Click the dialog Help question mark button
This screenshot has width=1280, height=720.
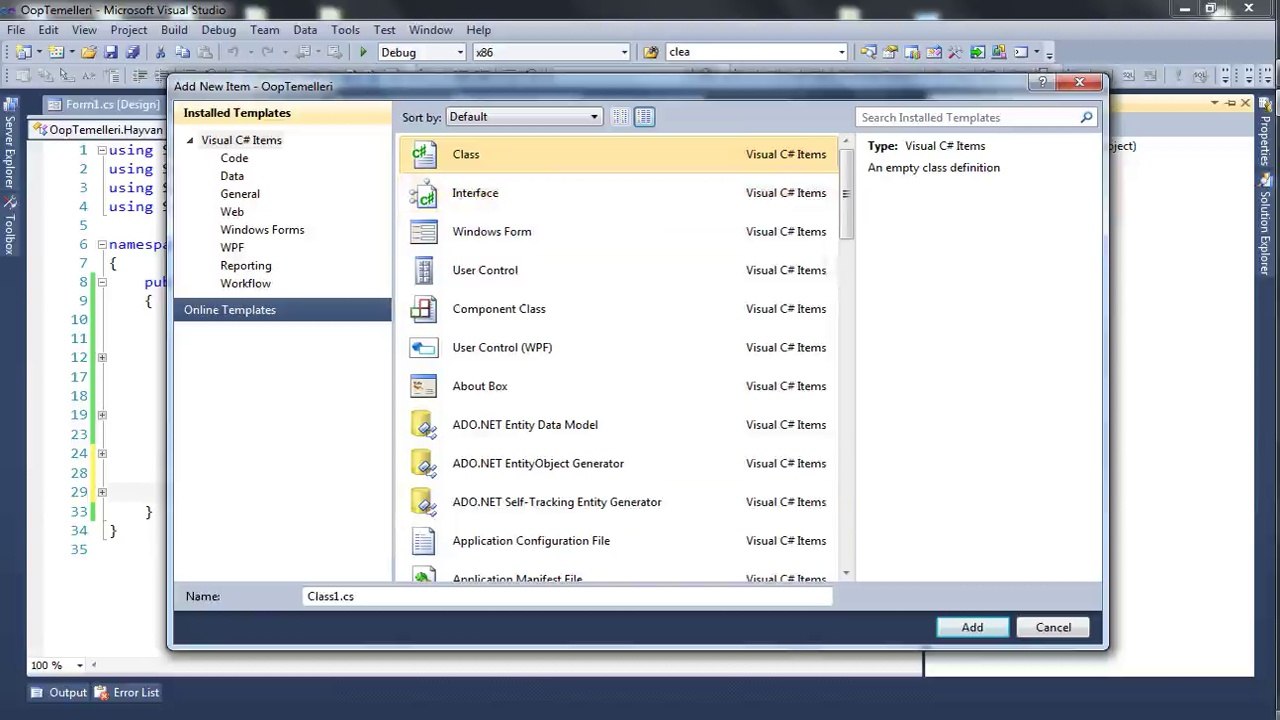coord(1043,83)
